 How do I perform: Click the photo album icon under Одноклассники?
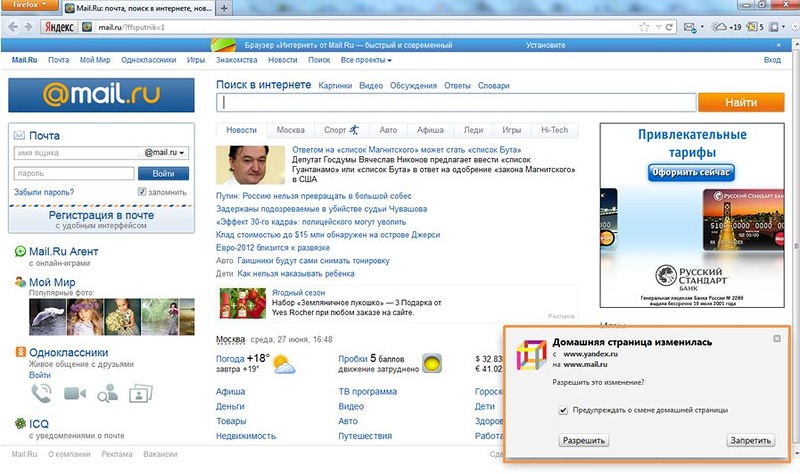click(140, 393)
